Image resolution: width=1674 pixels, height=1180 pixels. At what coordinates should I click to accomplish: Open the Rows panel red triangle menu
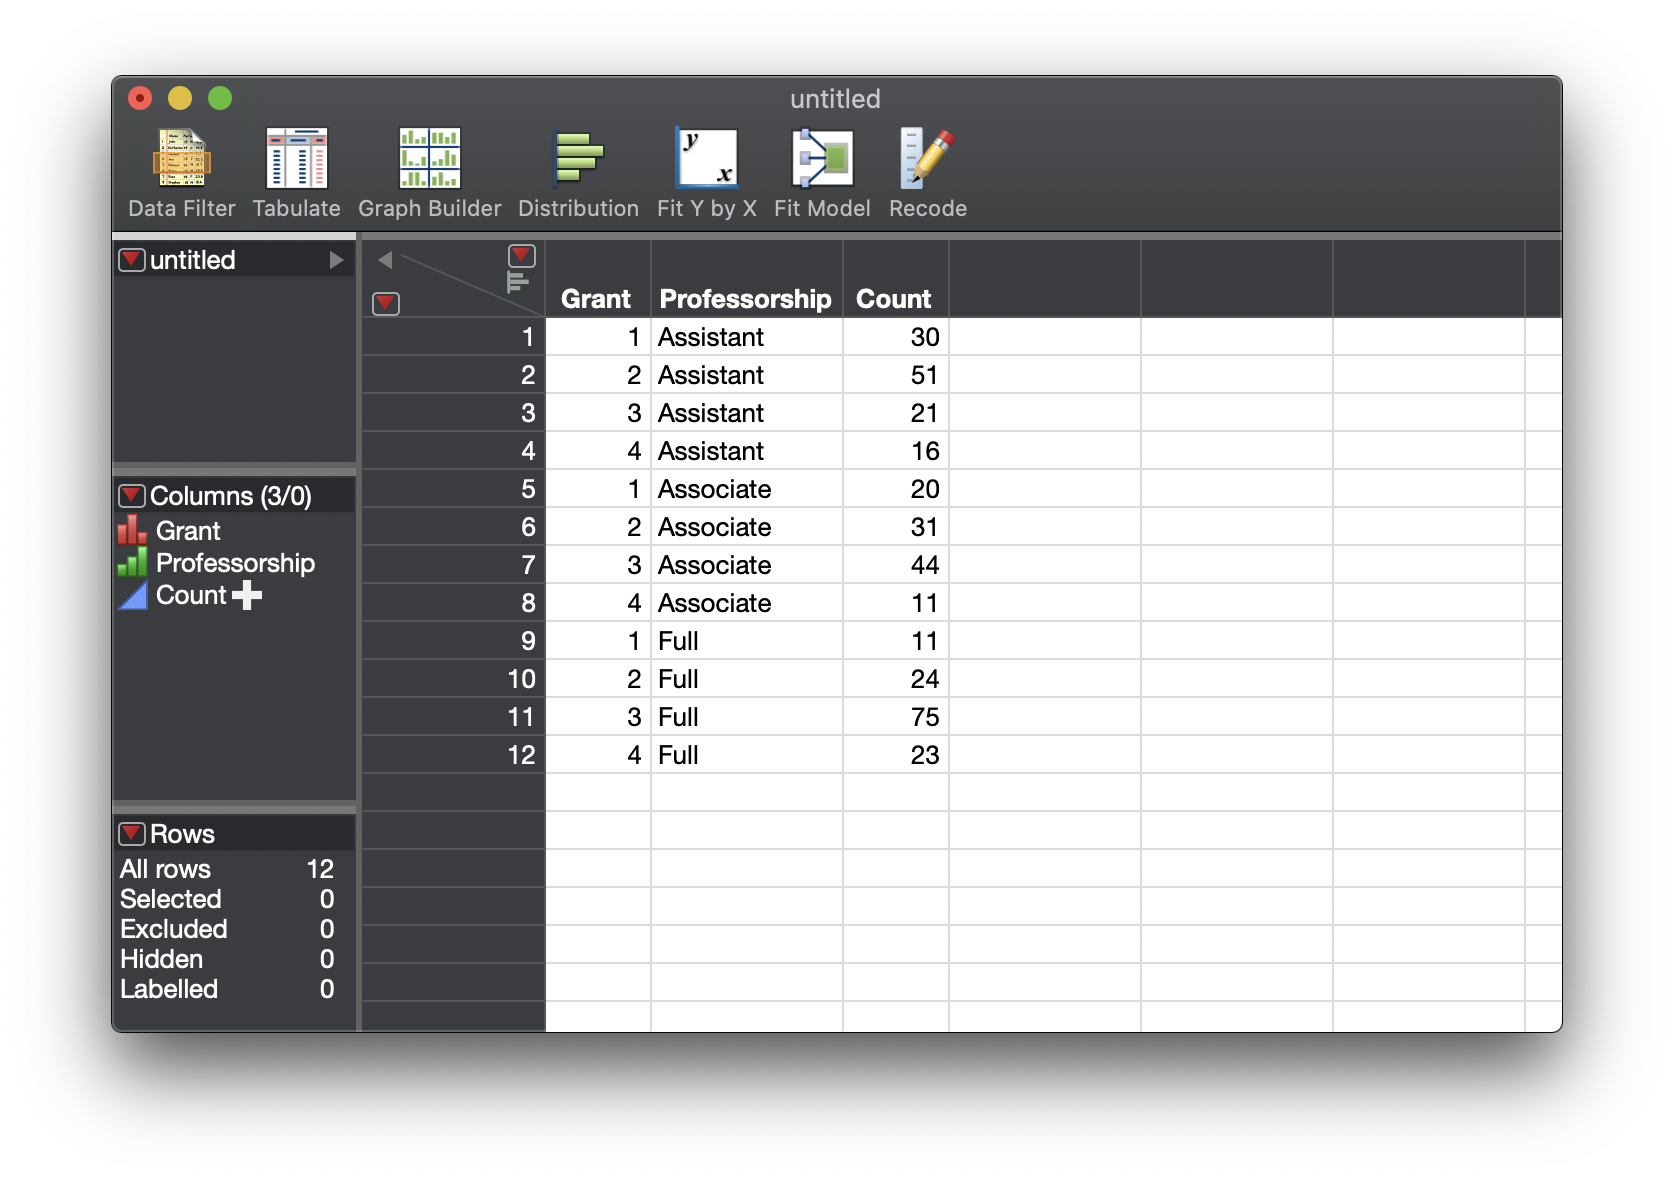pos(131,833)
